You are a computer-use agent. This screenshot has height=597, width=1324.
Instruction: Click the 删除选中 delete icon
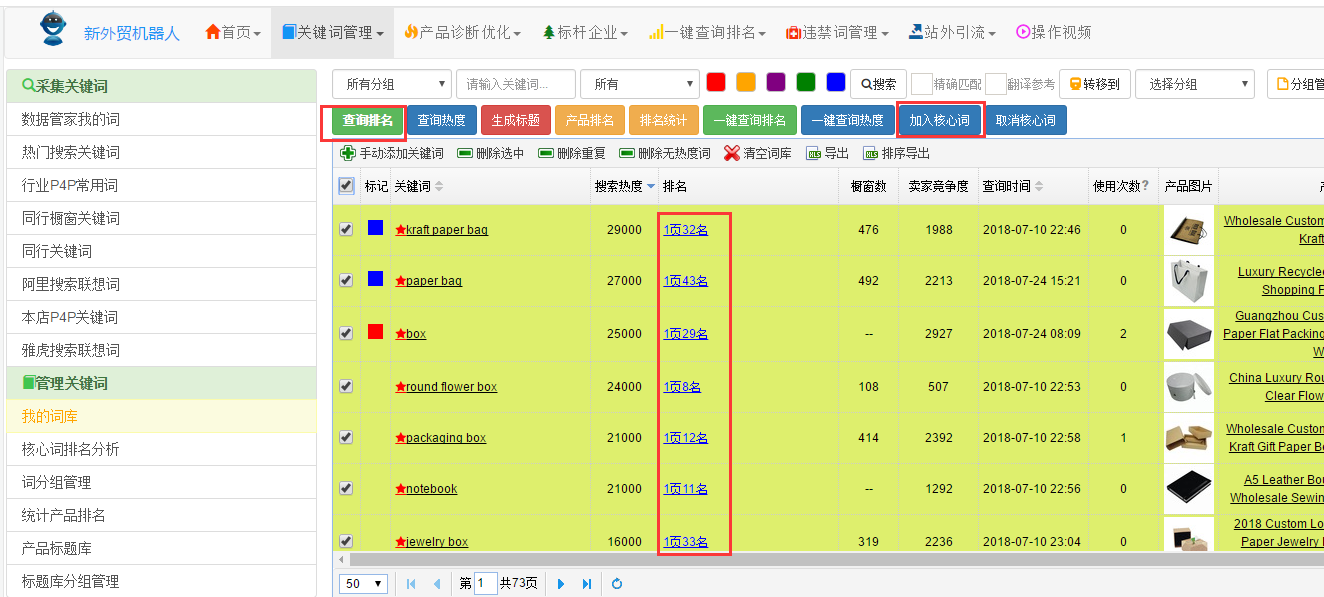click(x=465, y=154)
